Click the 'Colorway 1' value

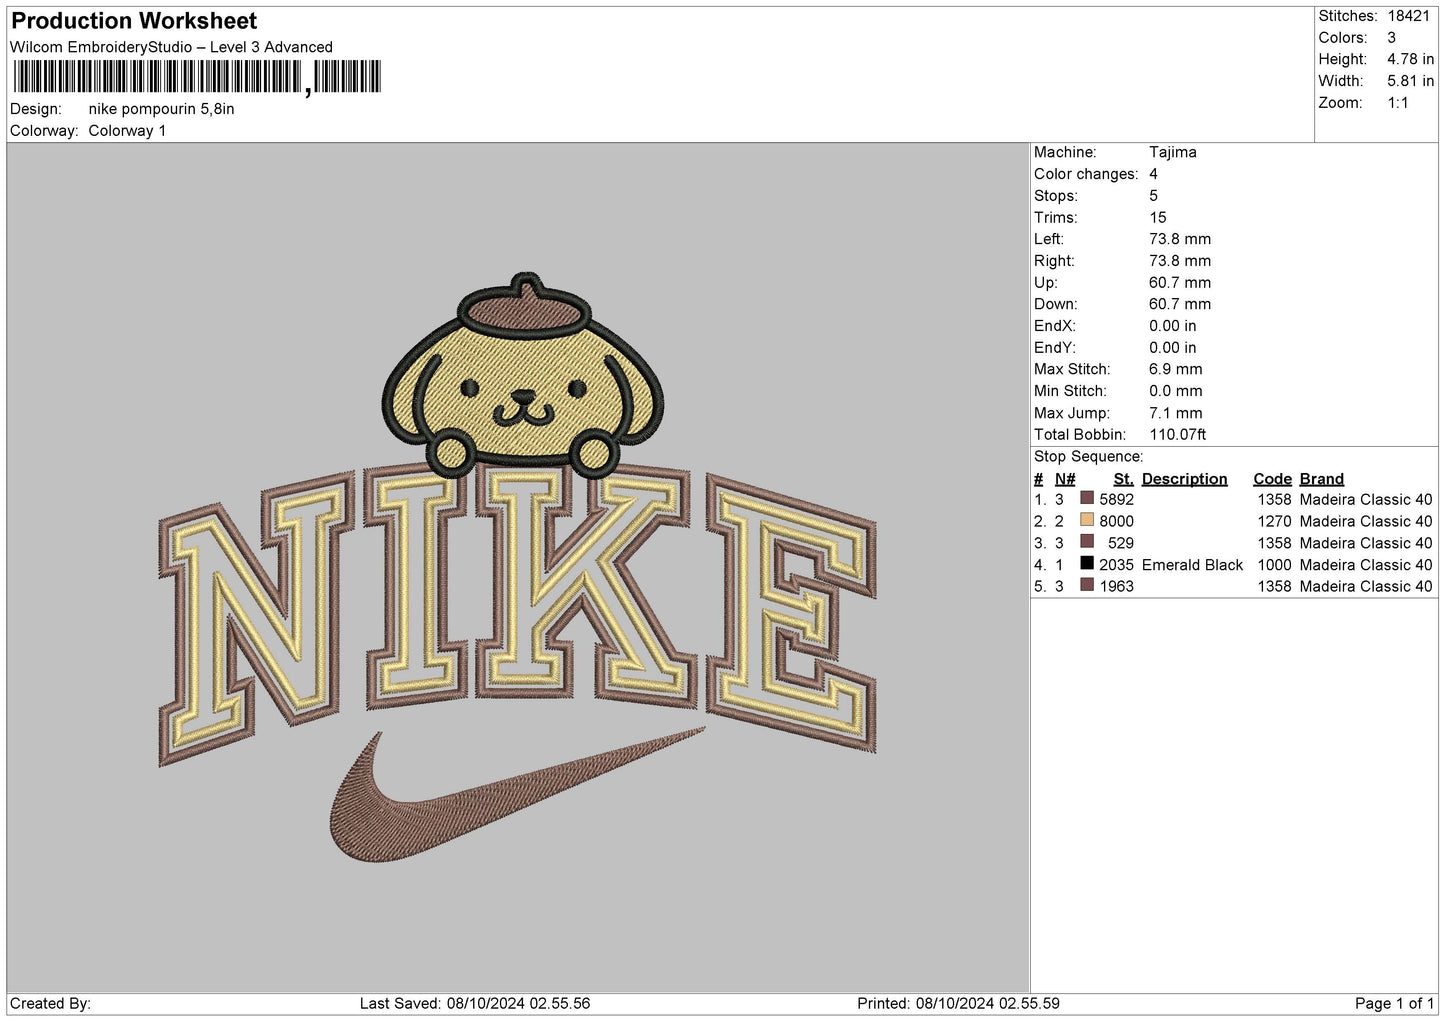click(127, 131)
